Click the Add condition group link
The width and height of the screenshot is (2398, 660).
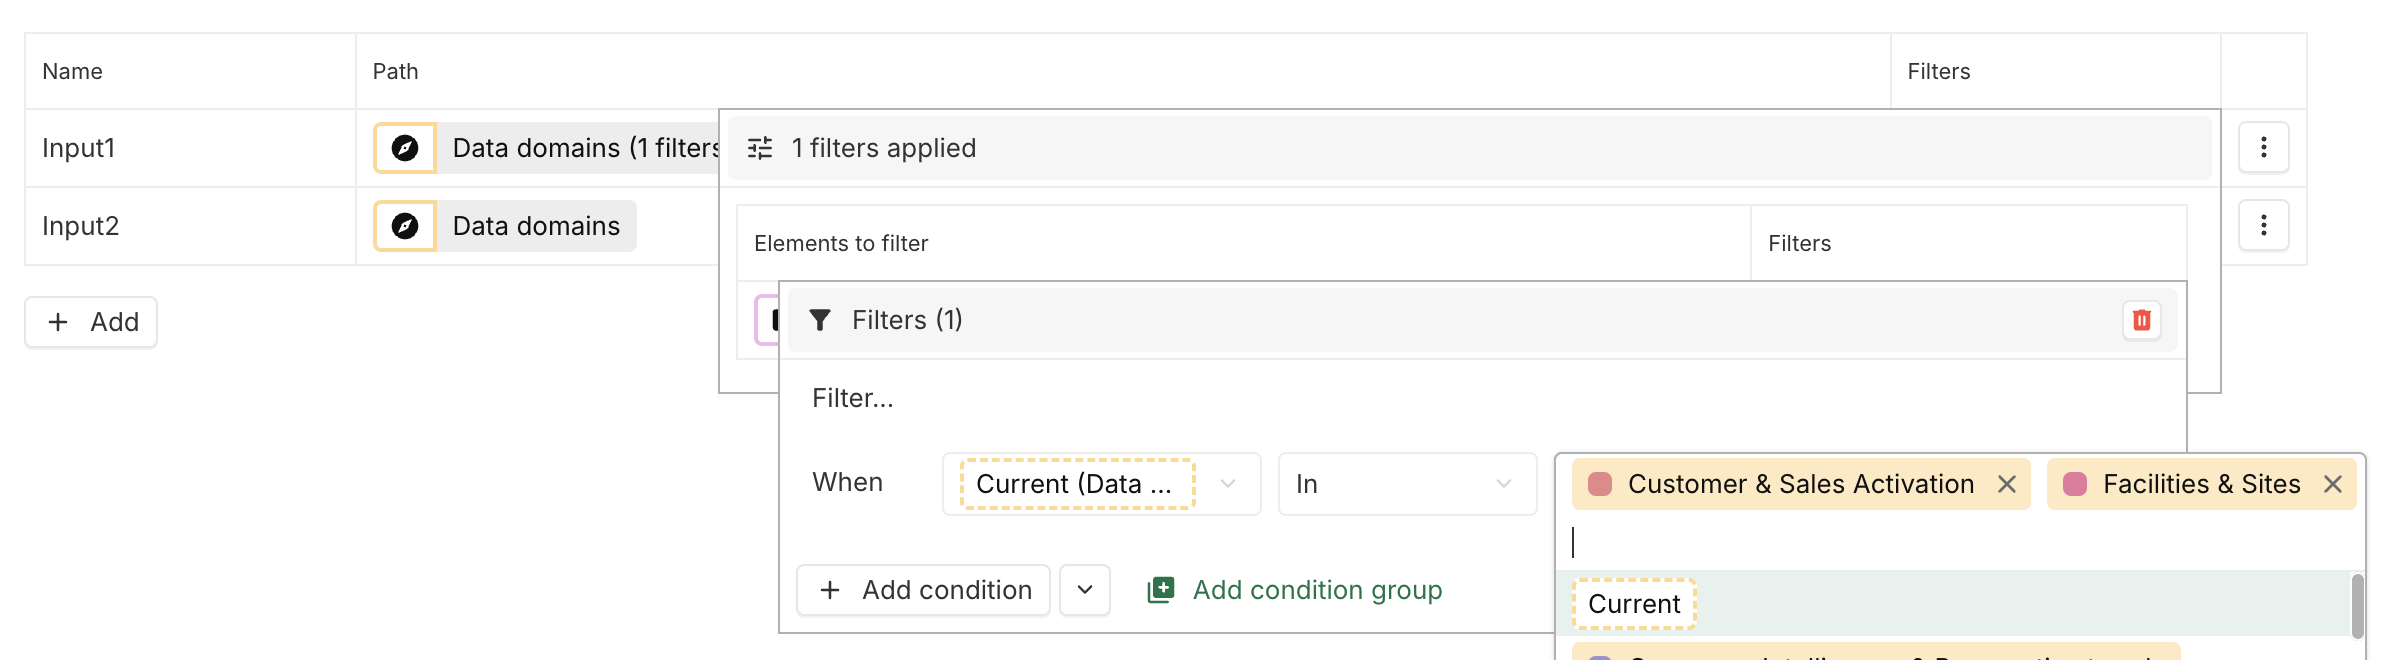click(x=1317, y=590)
